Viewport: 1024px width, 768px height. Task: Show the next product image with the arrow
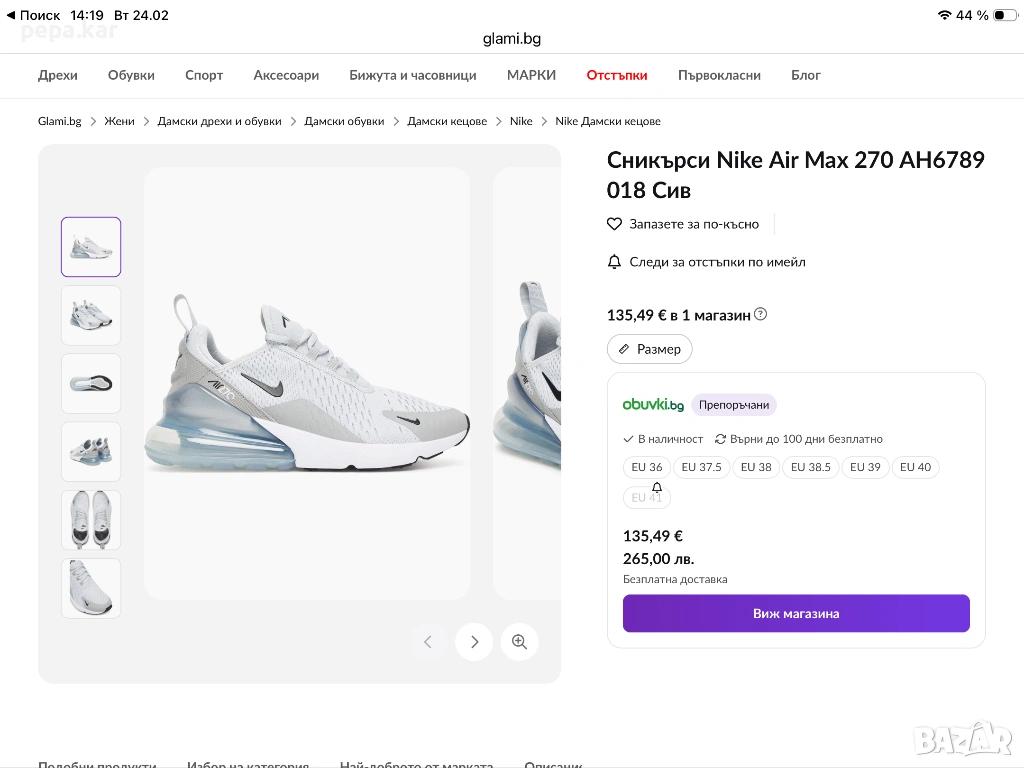(x=474, y=642)
